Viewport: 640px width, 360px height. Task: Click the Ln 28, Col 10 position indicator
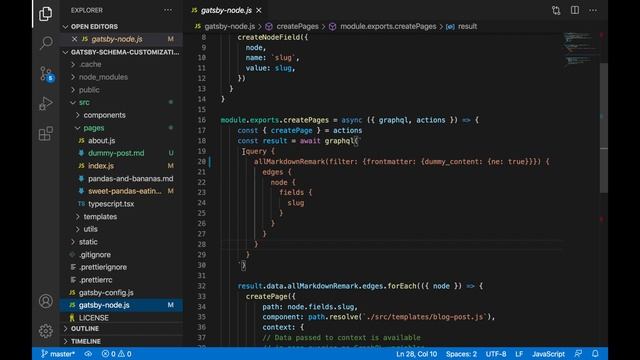click(x=416, y=354)
